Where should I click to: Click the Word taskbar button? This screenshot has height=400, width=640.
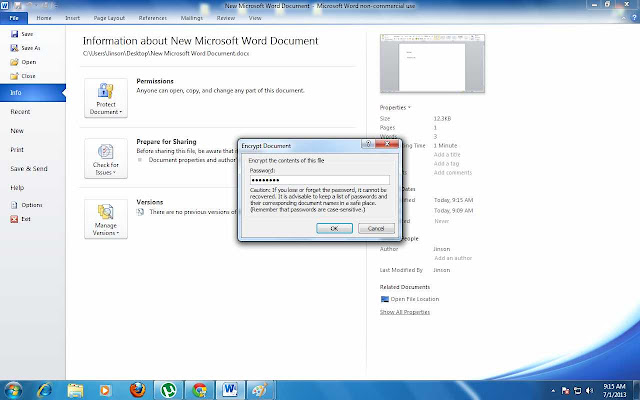230,390
